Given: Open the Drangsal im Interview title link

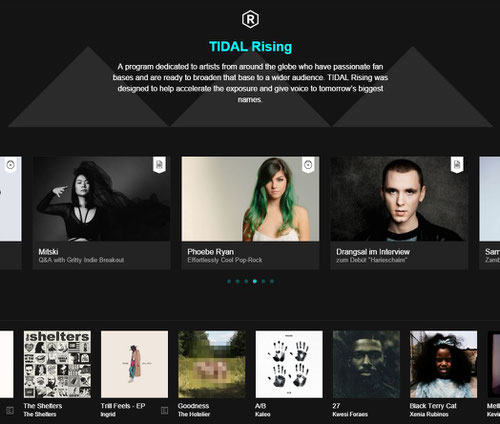Looking at the screenshot, I should click(373, 252).
